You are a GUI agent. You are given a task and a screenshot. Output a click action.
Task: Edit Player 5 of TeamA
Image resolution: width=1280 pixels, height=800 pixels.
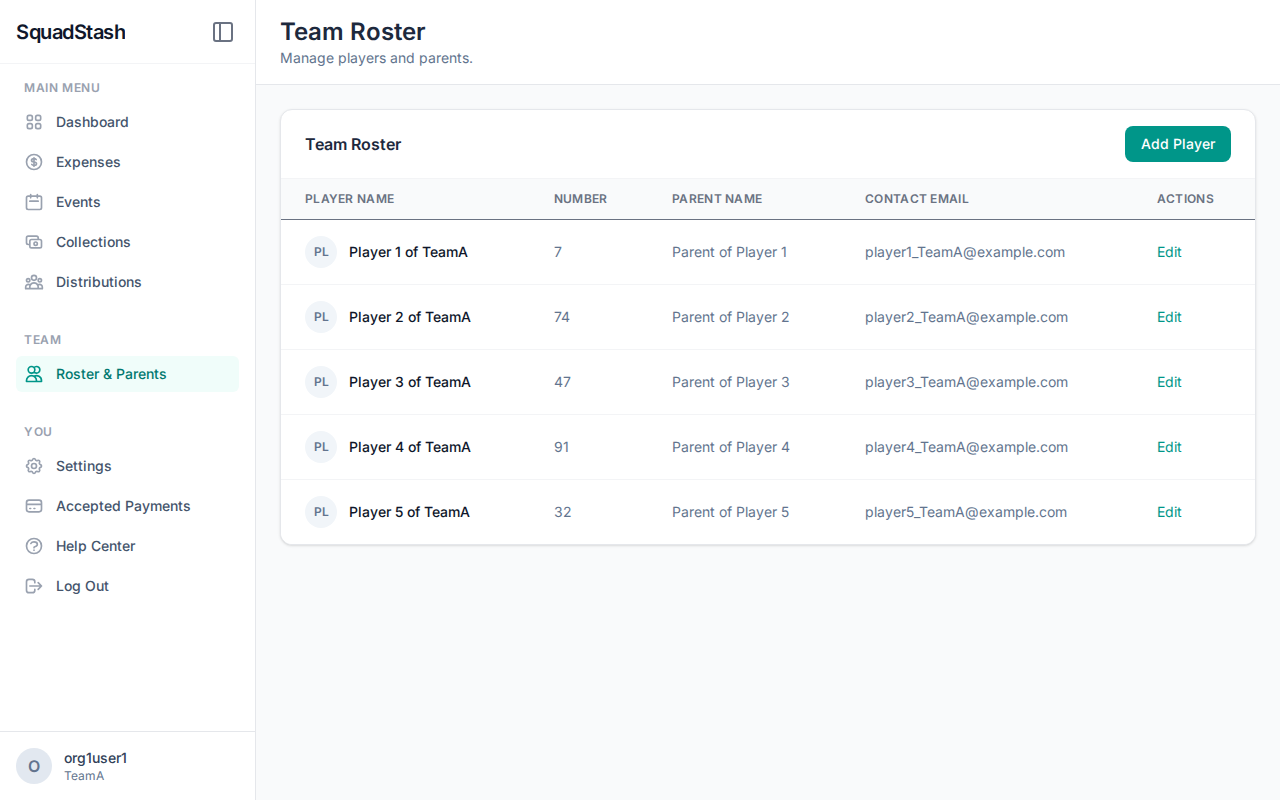click(x=1168, y=511)
